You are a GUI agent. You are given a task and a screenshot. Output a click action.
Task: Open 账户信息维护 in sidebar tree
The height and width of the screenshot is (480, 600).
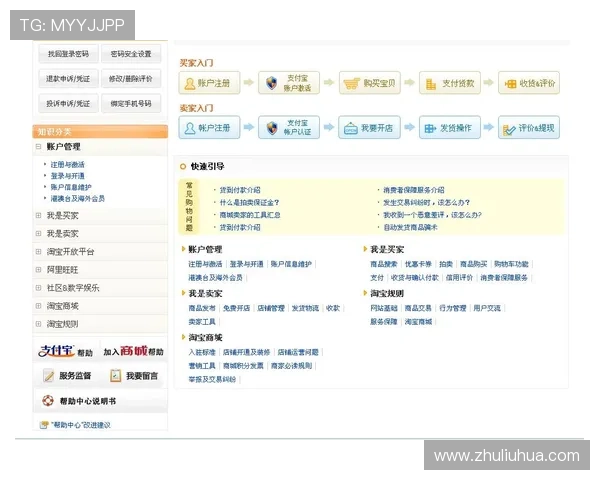click(71, 187)
